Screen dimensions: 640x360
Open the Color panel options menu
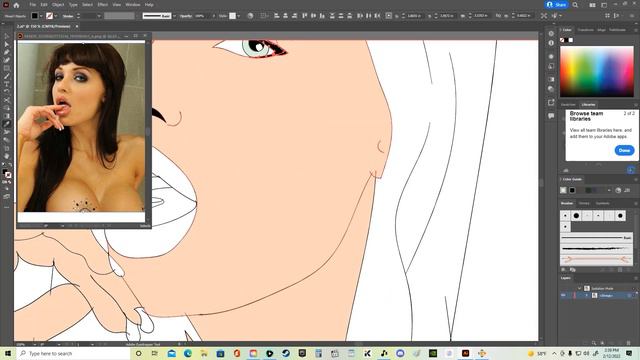636,30
